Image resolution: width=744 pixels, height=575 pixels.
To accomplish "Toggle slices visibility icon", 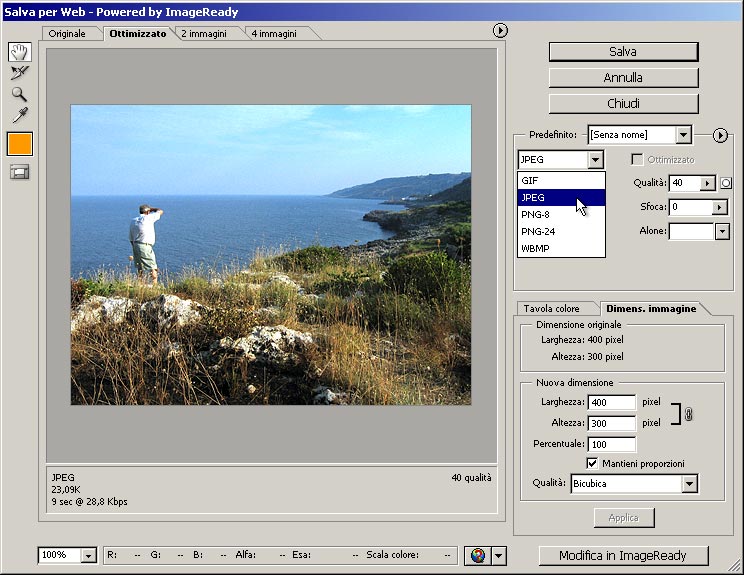I will 19,172.
